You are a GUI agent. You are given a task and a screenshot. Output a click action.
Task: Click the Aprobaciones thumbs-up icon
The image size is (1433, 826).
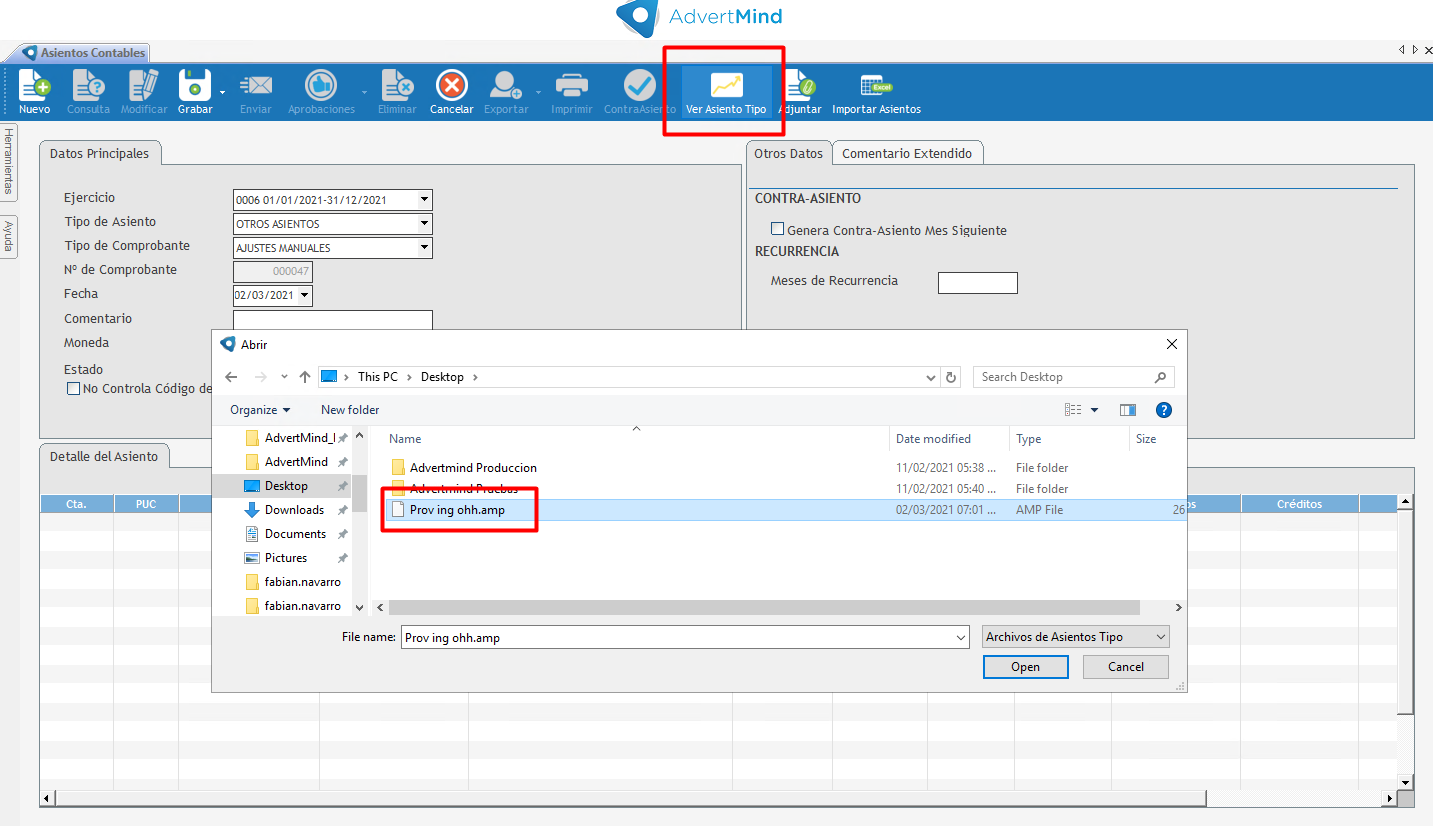click(320, 86)
